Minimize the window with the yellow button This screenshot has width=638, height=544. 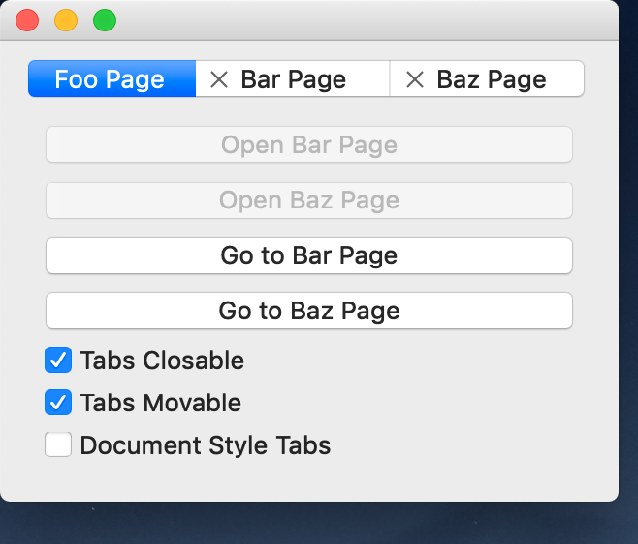pyautogui.click(x=65, y=20)
